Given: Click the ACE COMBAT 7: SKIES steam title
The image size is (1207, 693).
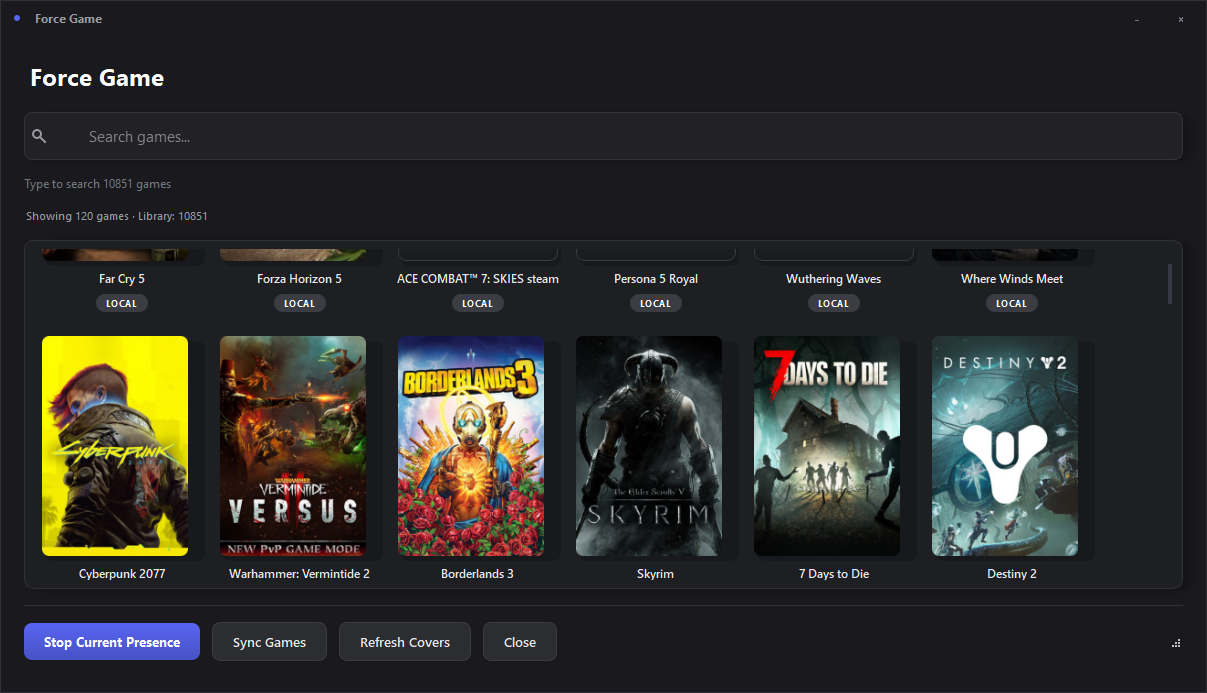Looking at the screenshot, I should tap(478, 279).
